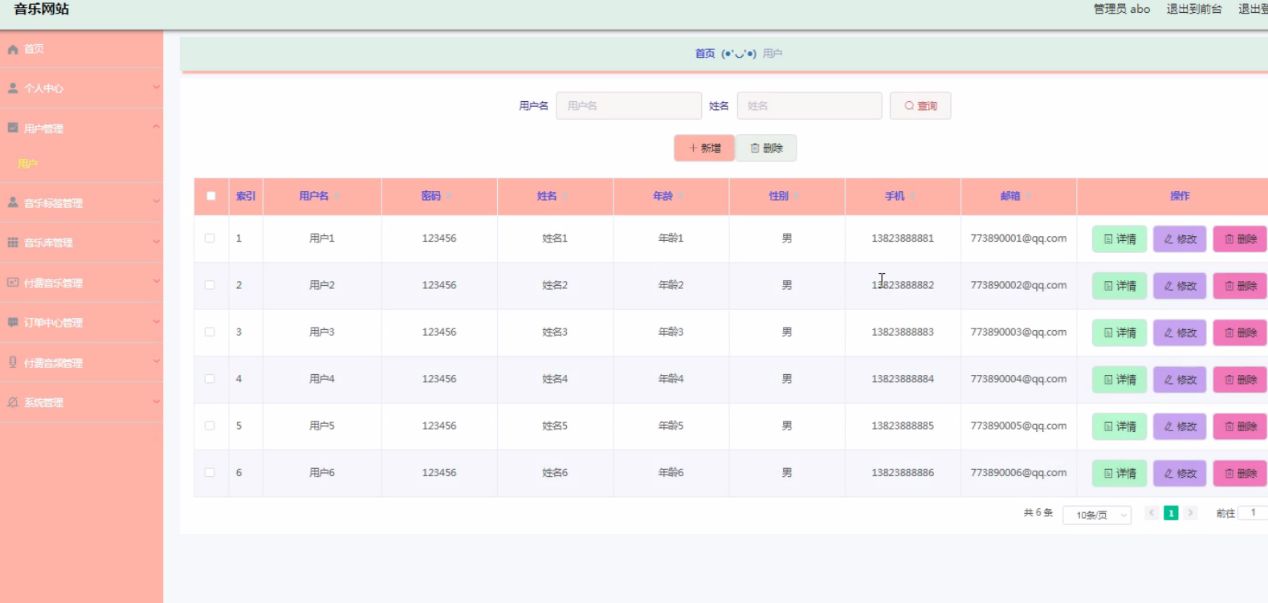Click 修改 in 用户5 row

point(1179,427)
